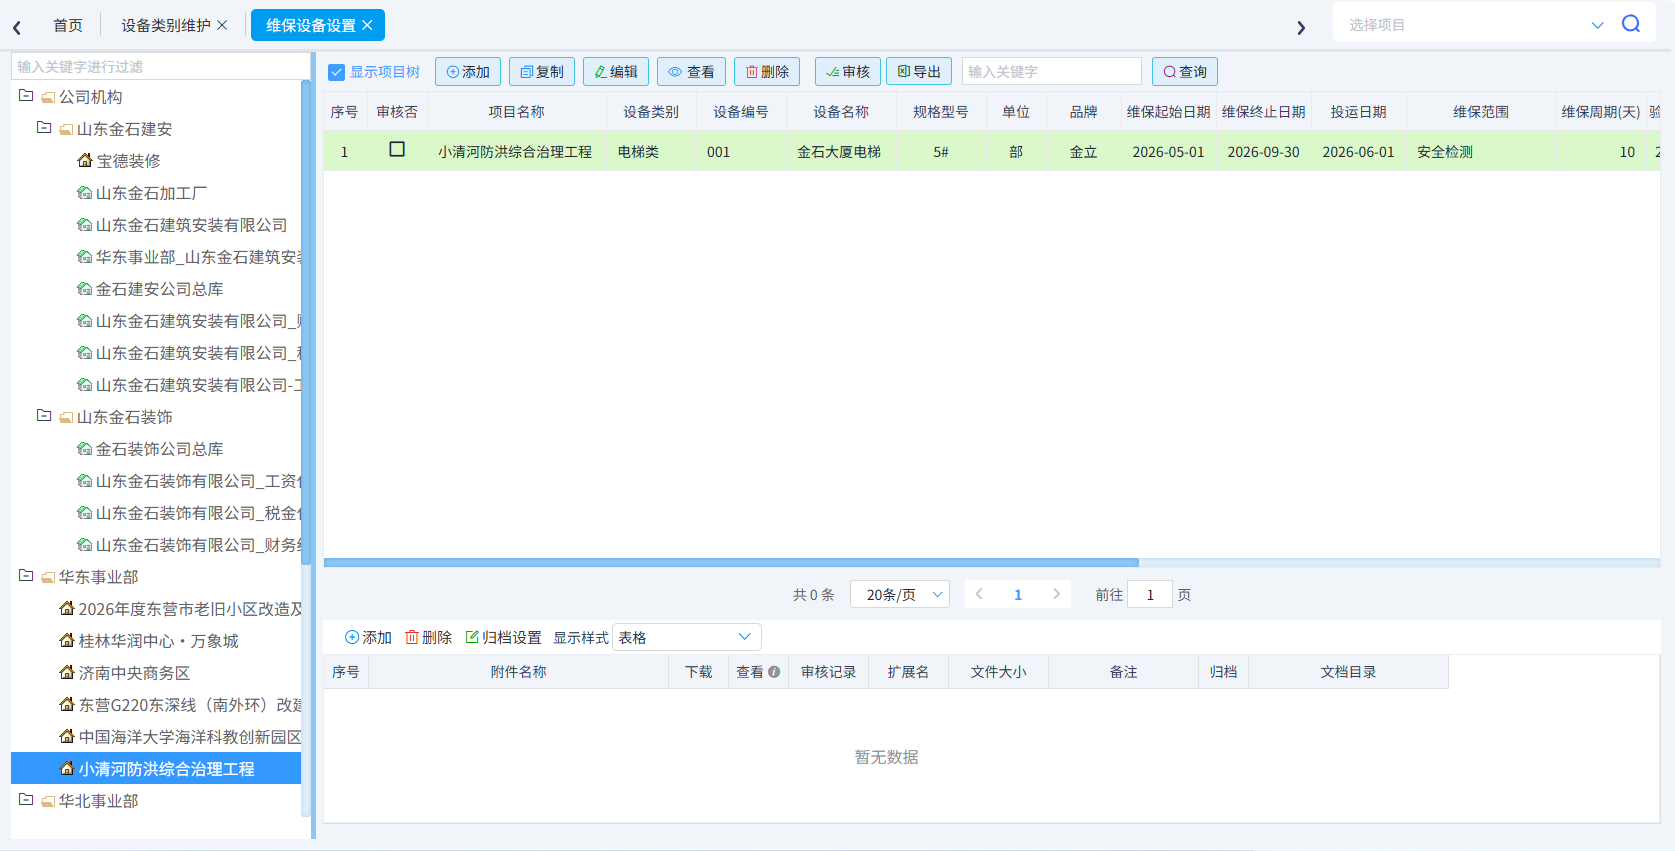
Task: Open the 显示样式 表格 dropdown
Action: coord(687,638)
